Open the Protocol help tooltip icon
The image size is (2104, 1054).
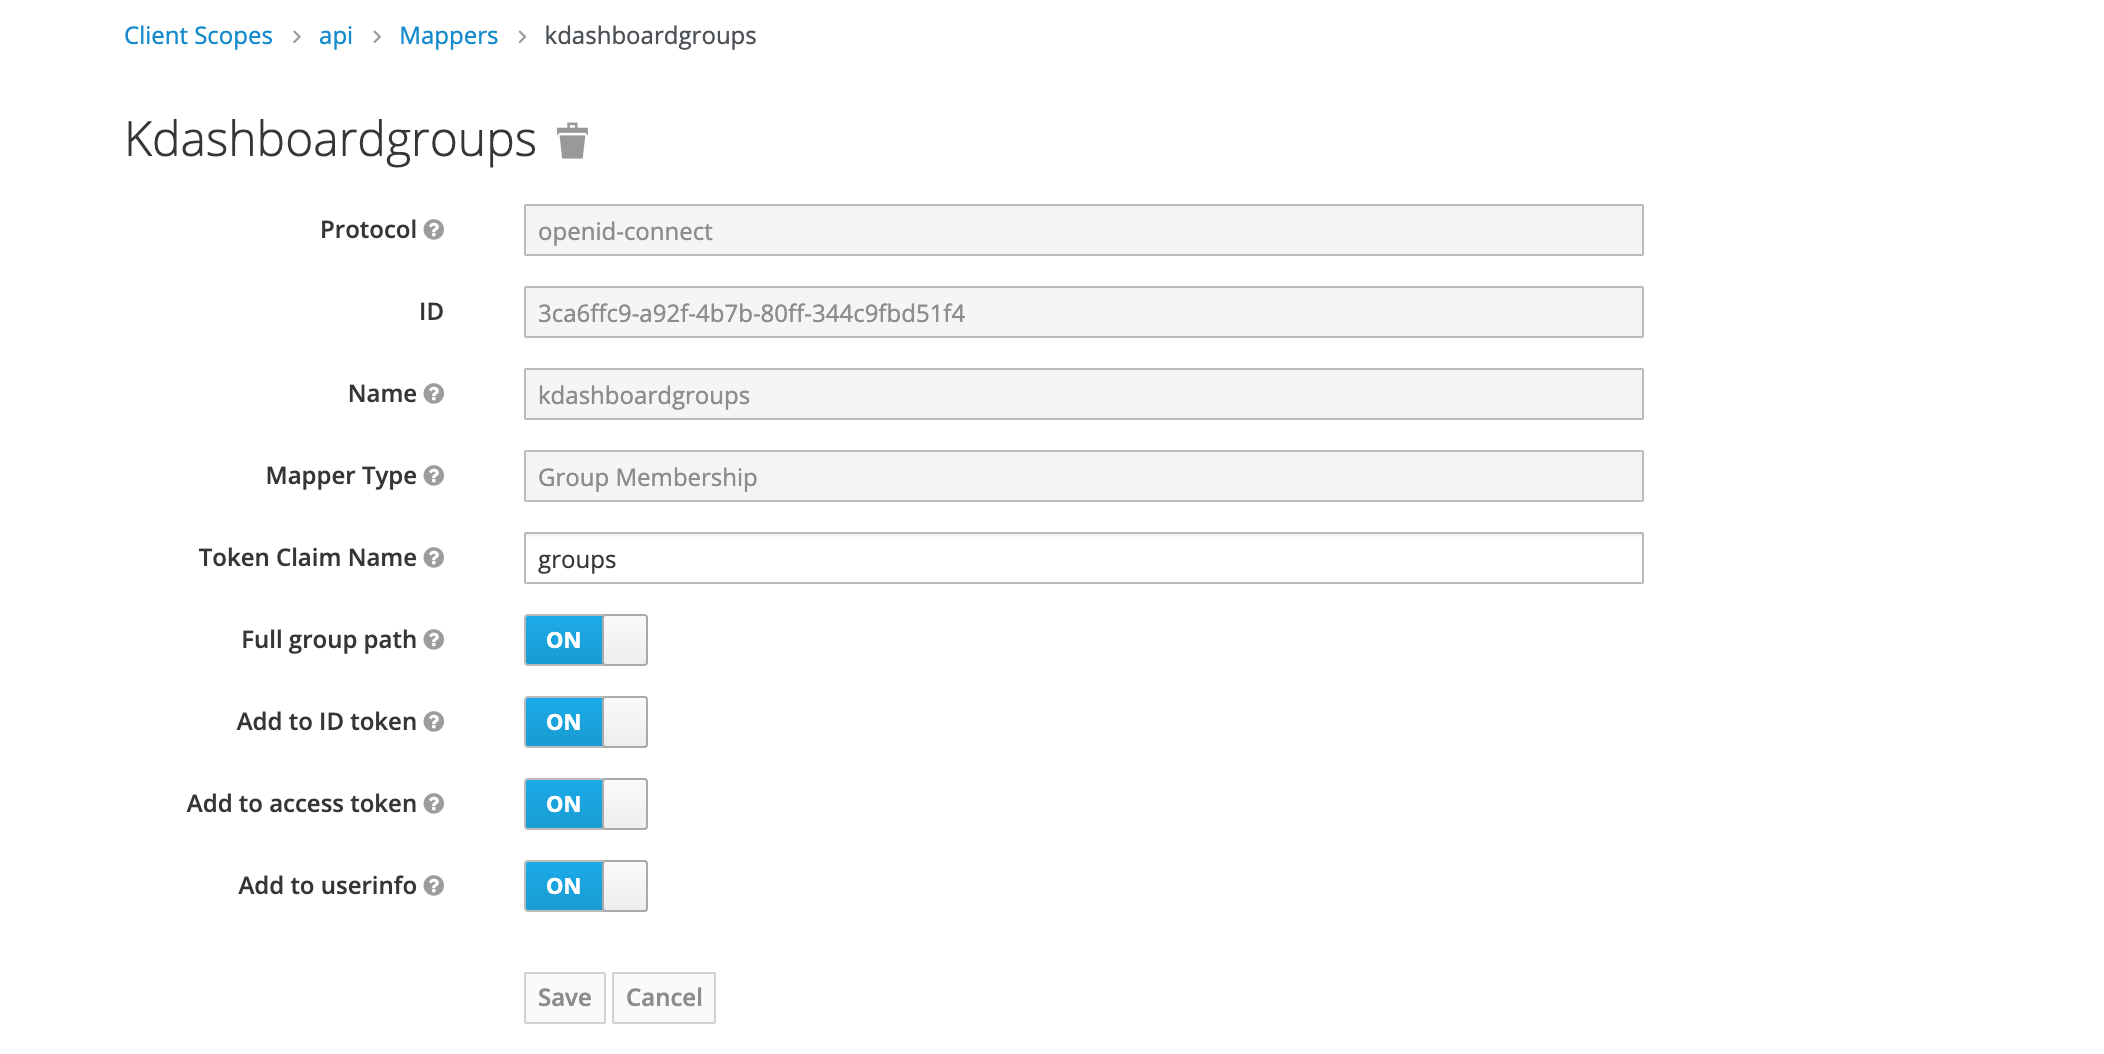pyautogui.click(x=434, y=229)
